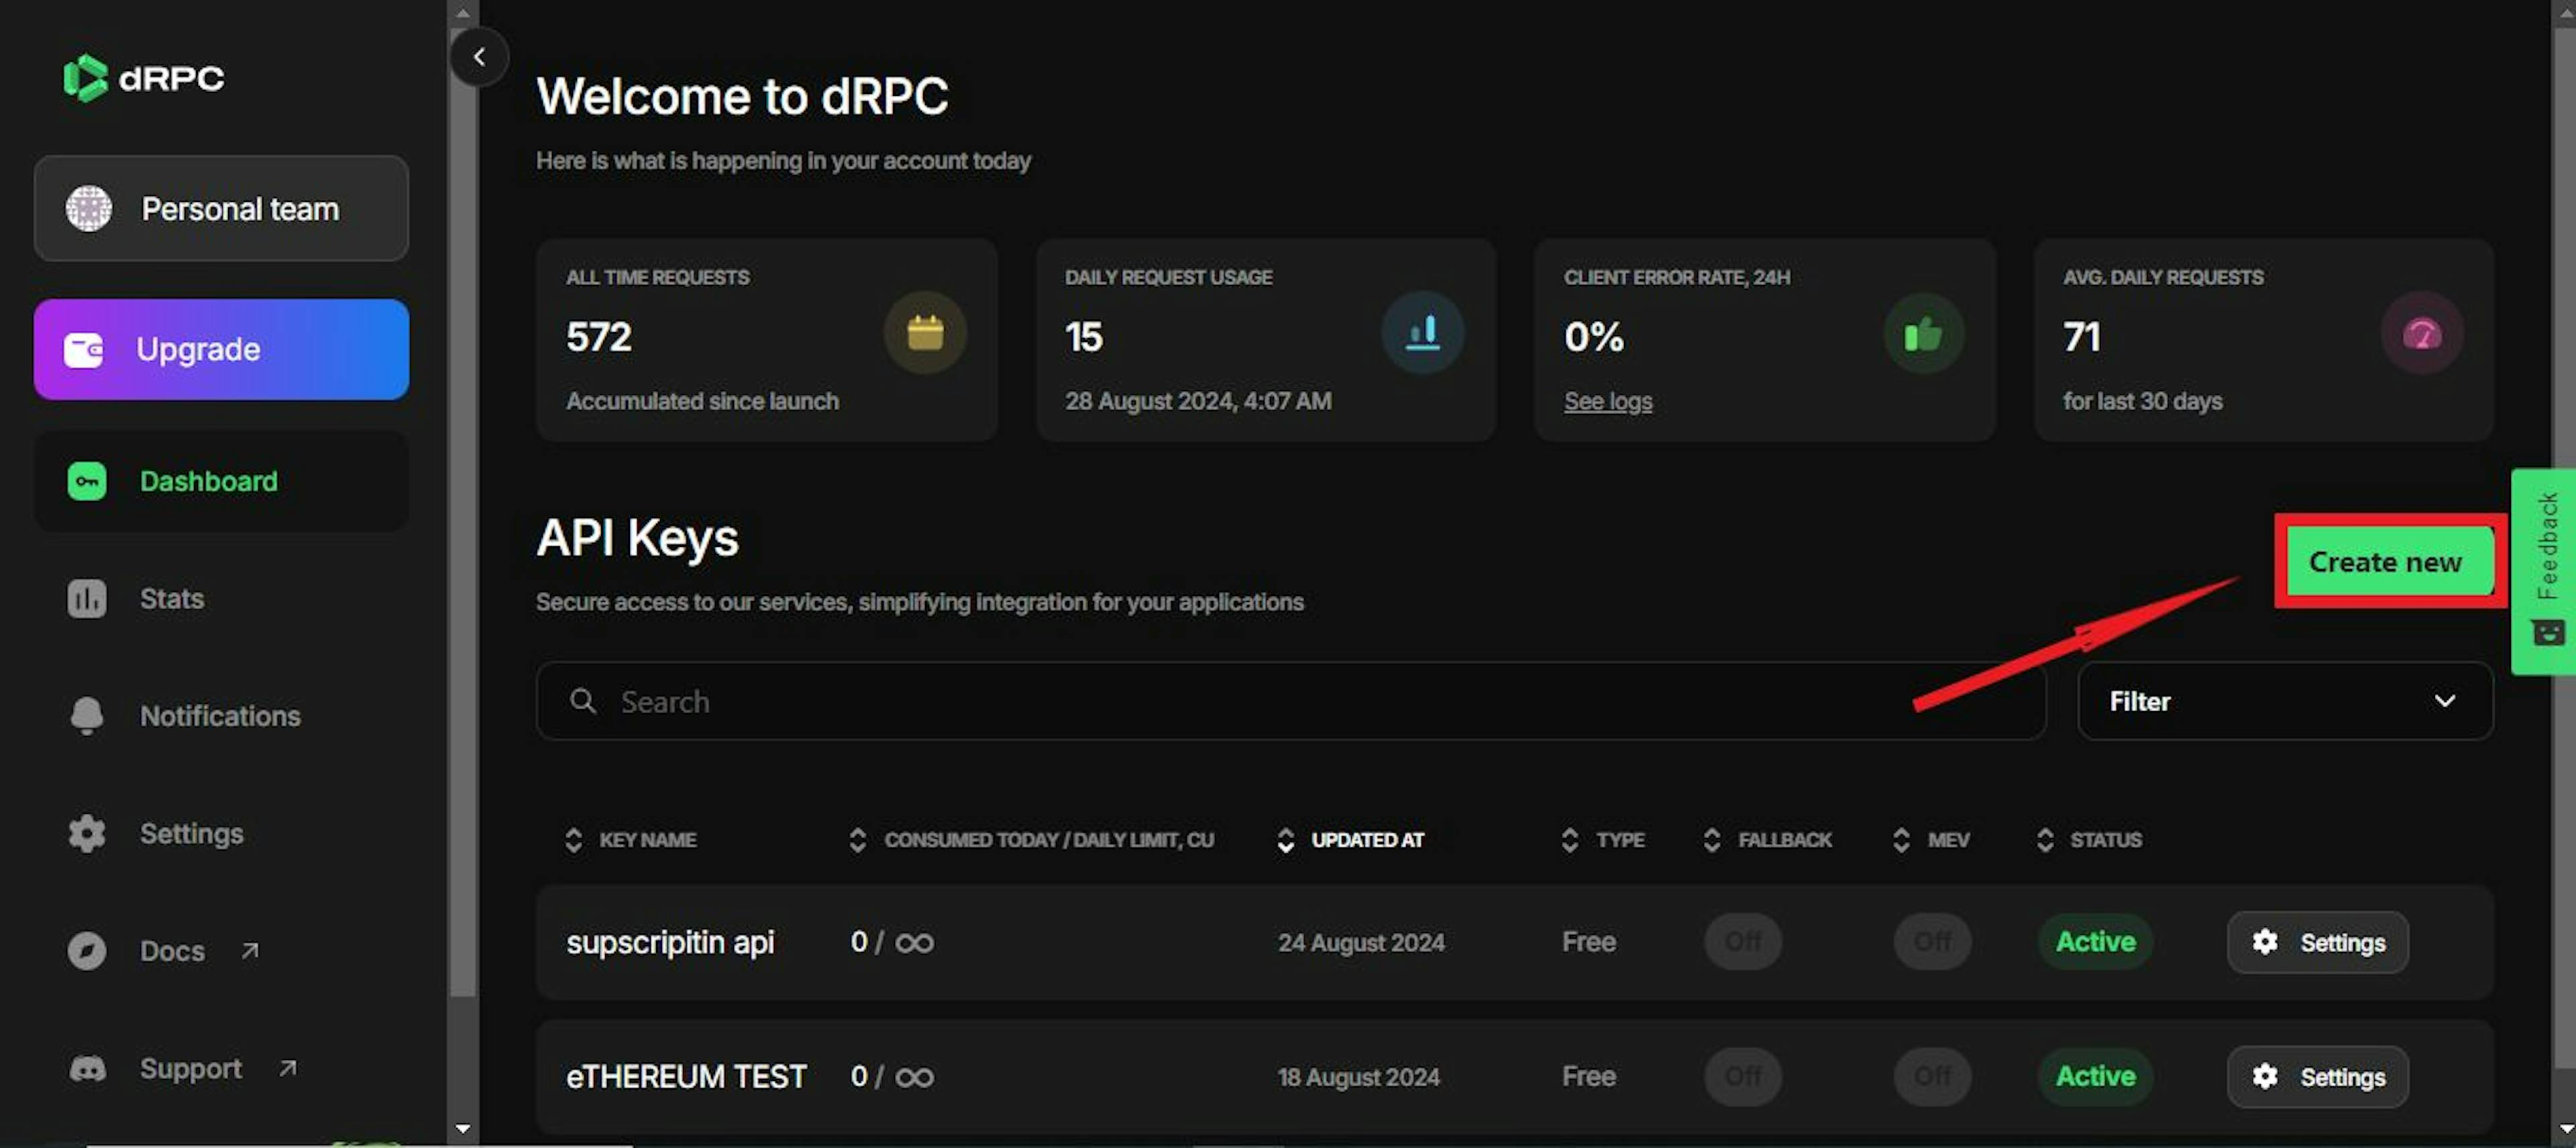Click the 28 August 2024, 4:07 AM timestamp
Viewport: 2576px width, 1148px height.
point(1198,401)
